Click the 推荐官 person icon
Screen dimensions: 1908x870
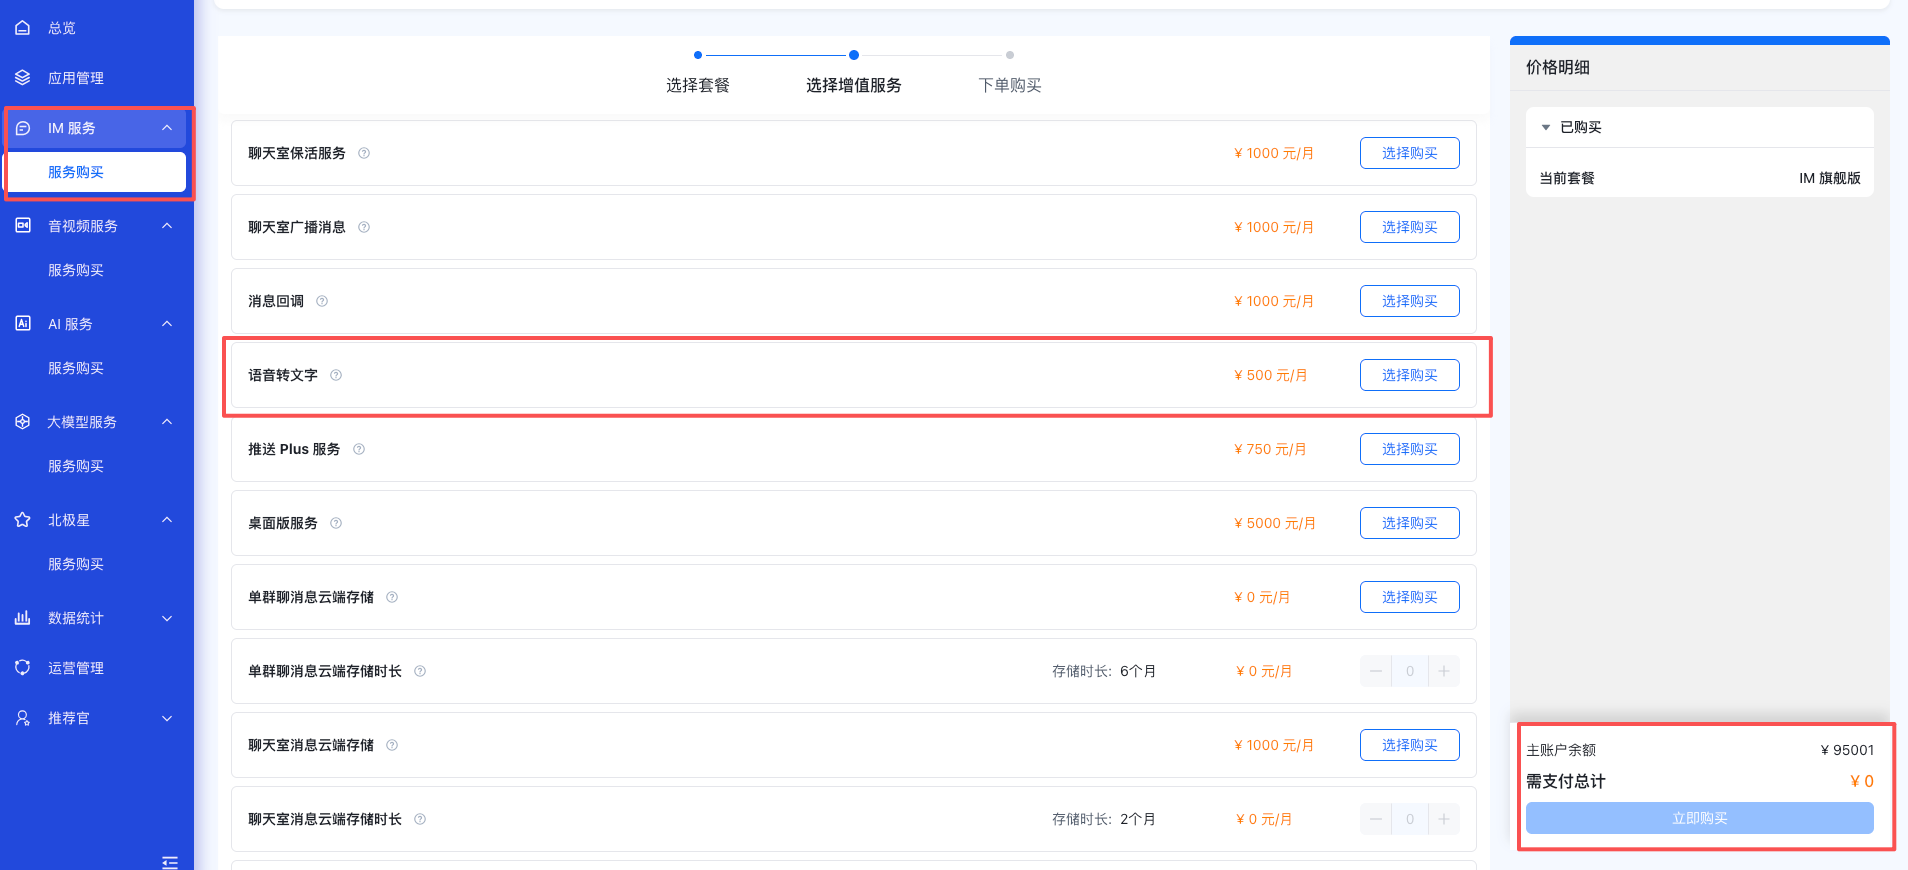[22, 718]
